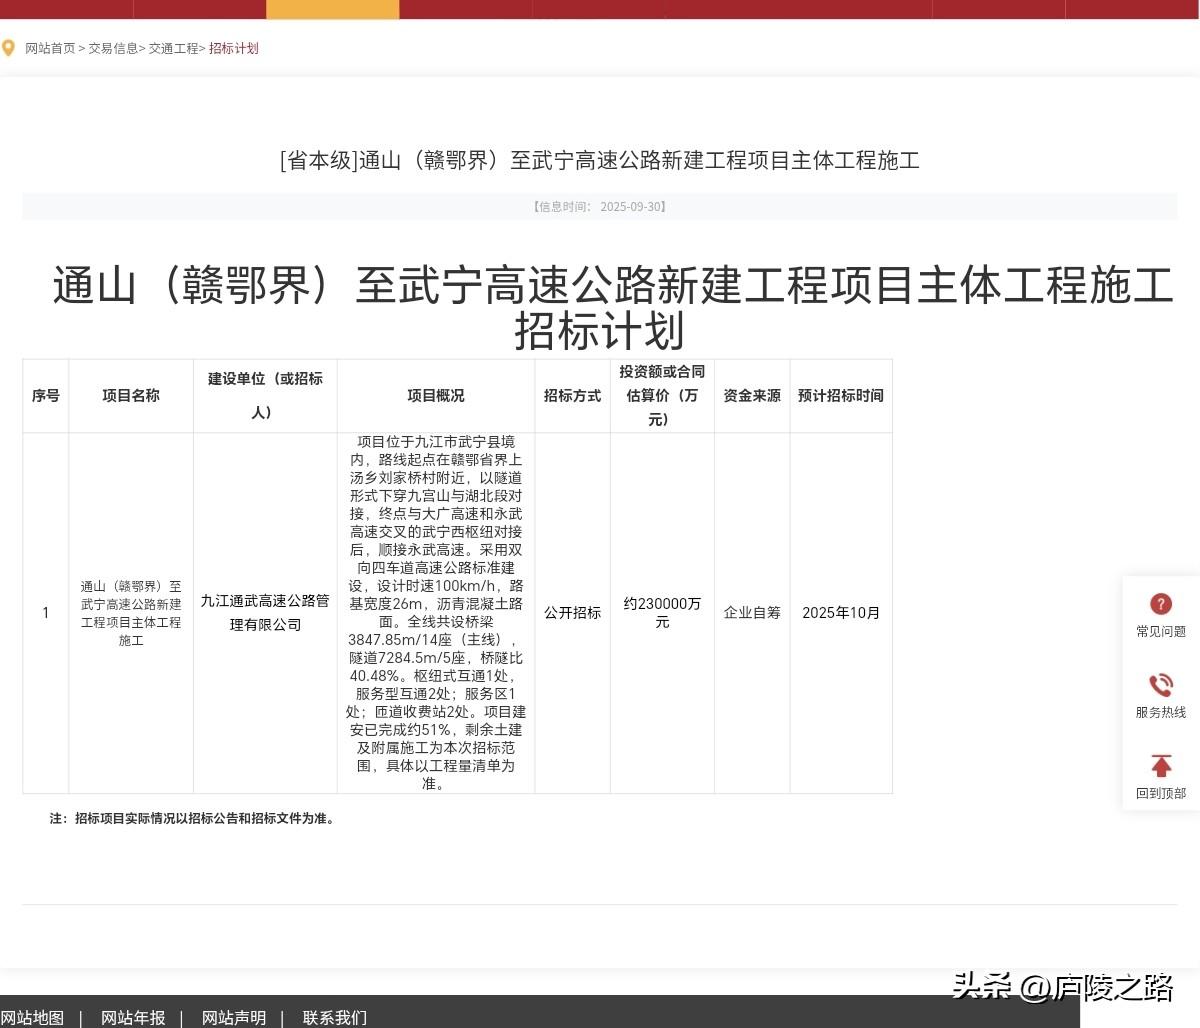Image resolution: width=1200 pixels, height=1028 pixels.
Task: Click the 服务热线 phone icon
Action: (x=1161, y=685)
